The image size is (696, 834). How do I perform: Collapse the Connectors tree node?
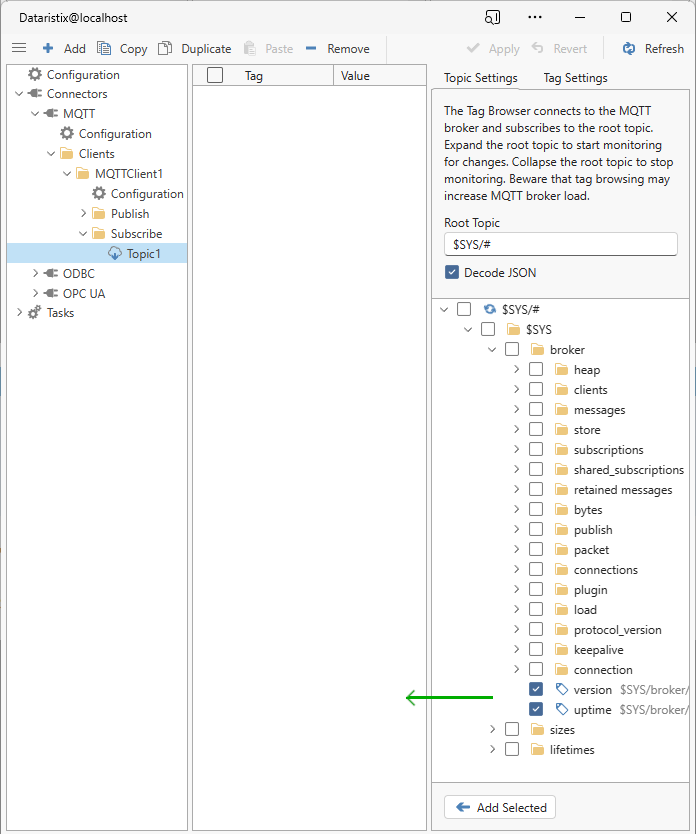tap(19, 94)
